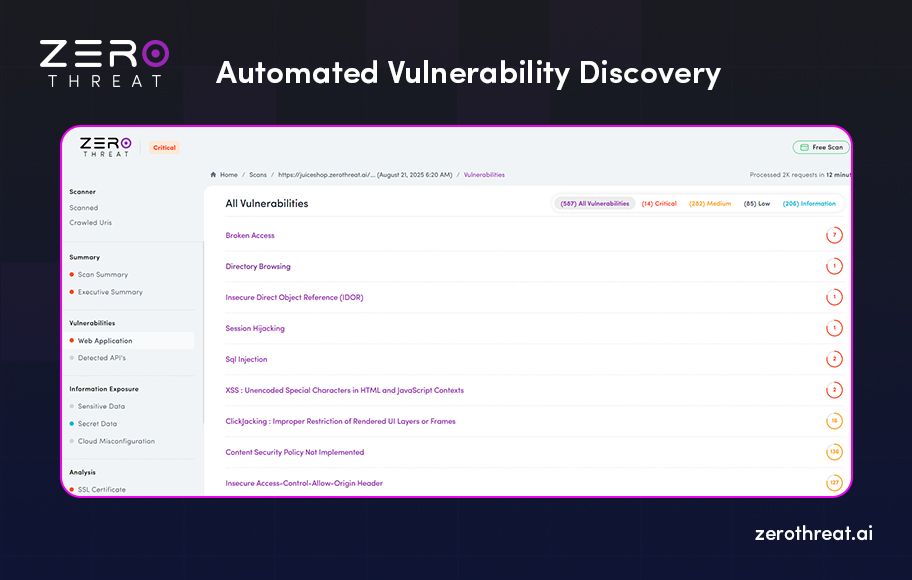
Task: Select the Information filter tab
Action: click(x=811, y=203)
